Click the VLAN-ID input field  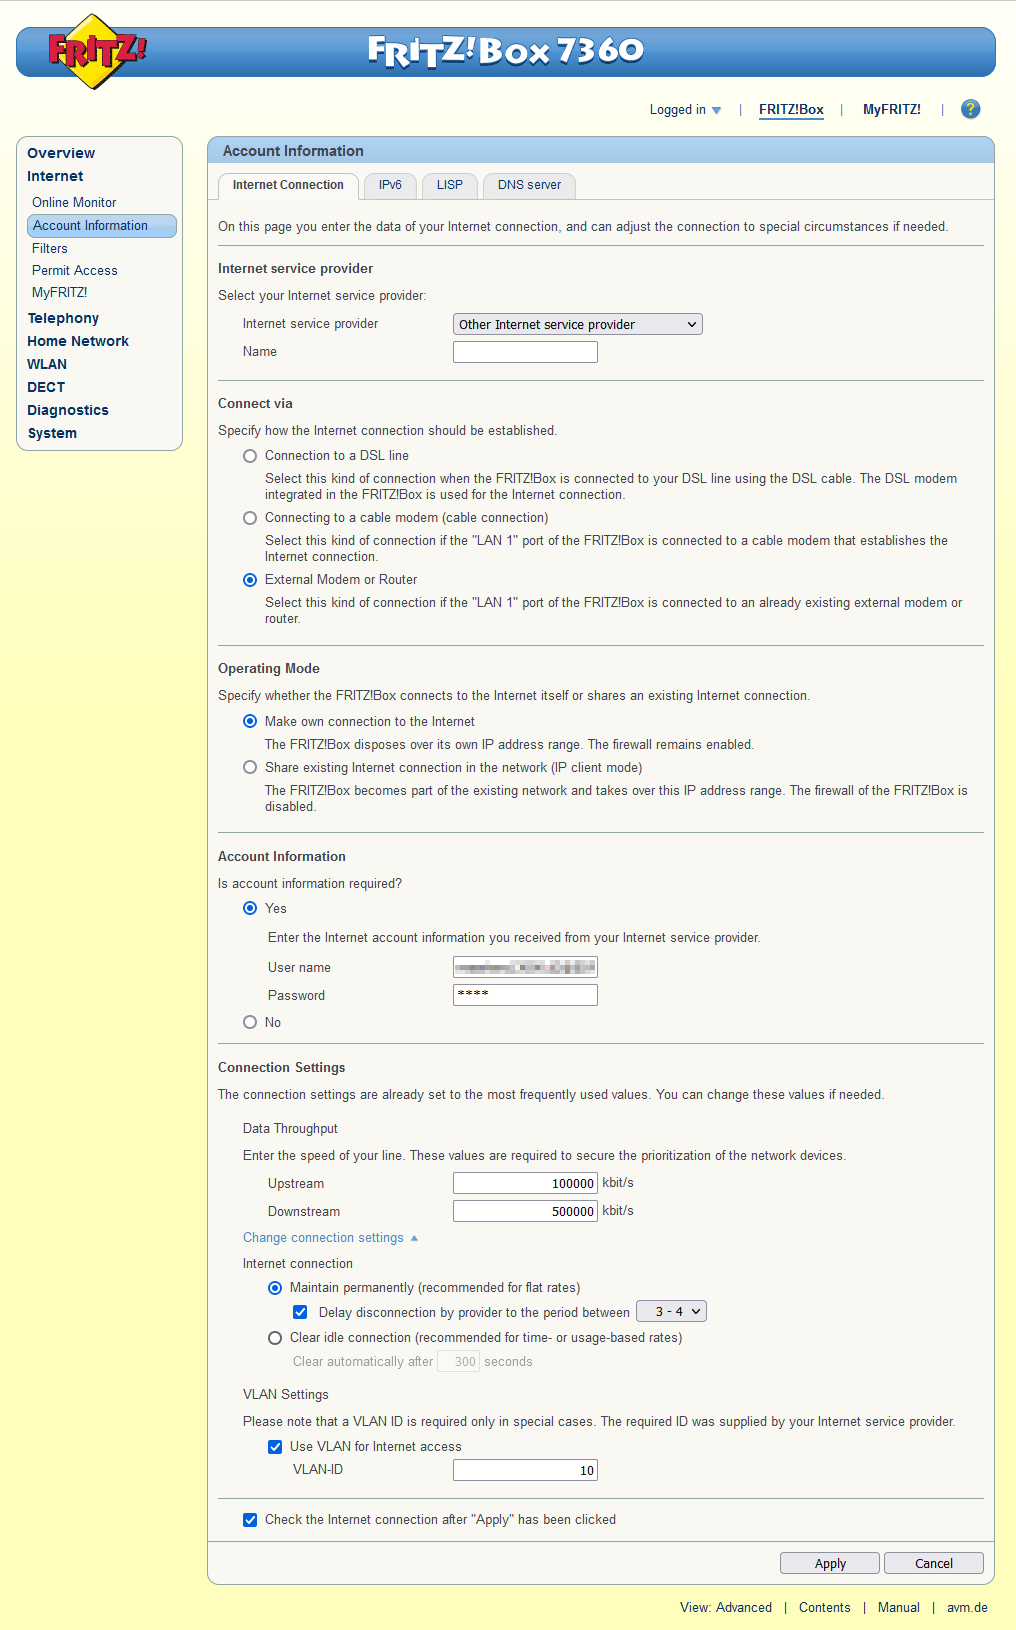(x=525, y=1470)
